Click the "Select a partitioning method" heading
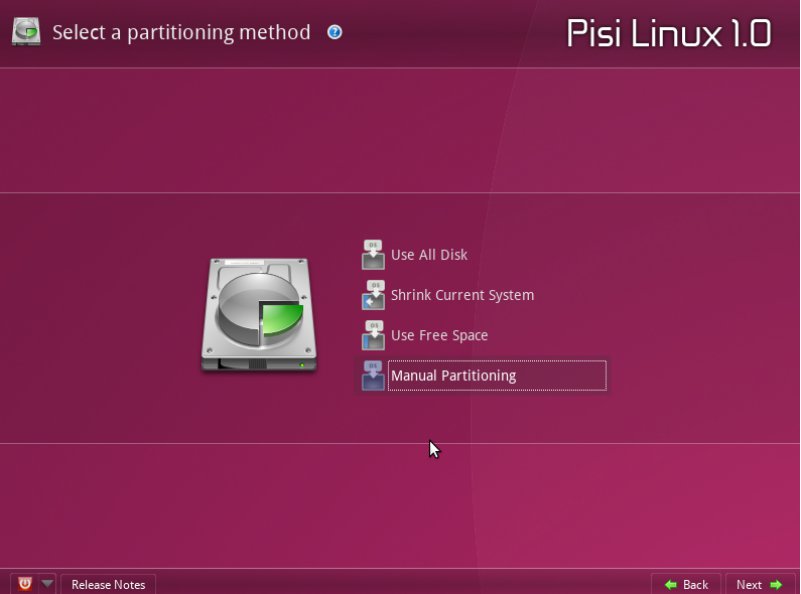The height and width of the screenshot is (594, 801). 181,32
